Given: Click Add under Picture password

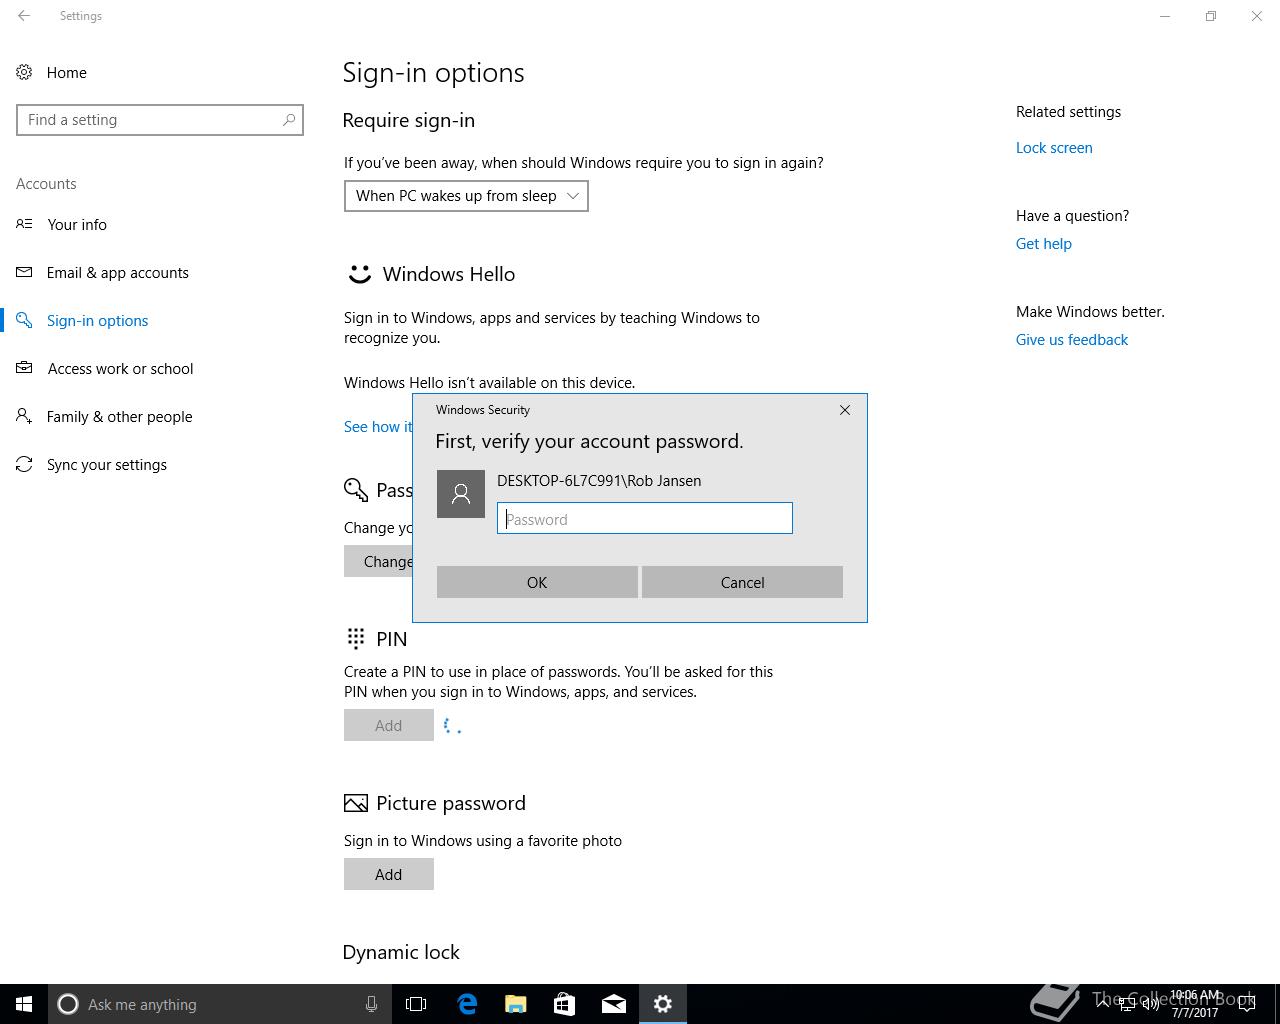Looking at the screenshot, I should [389, 874].
